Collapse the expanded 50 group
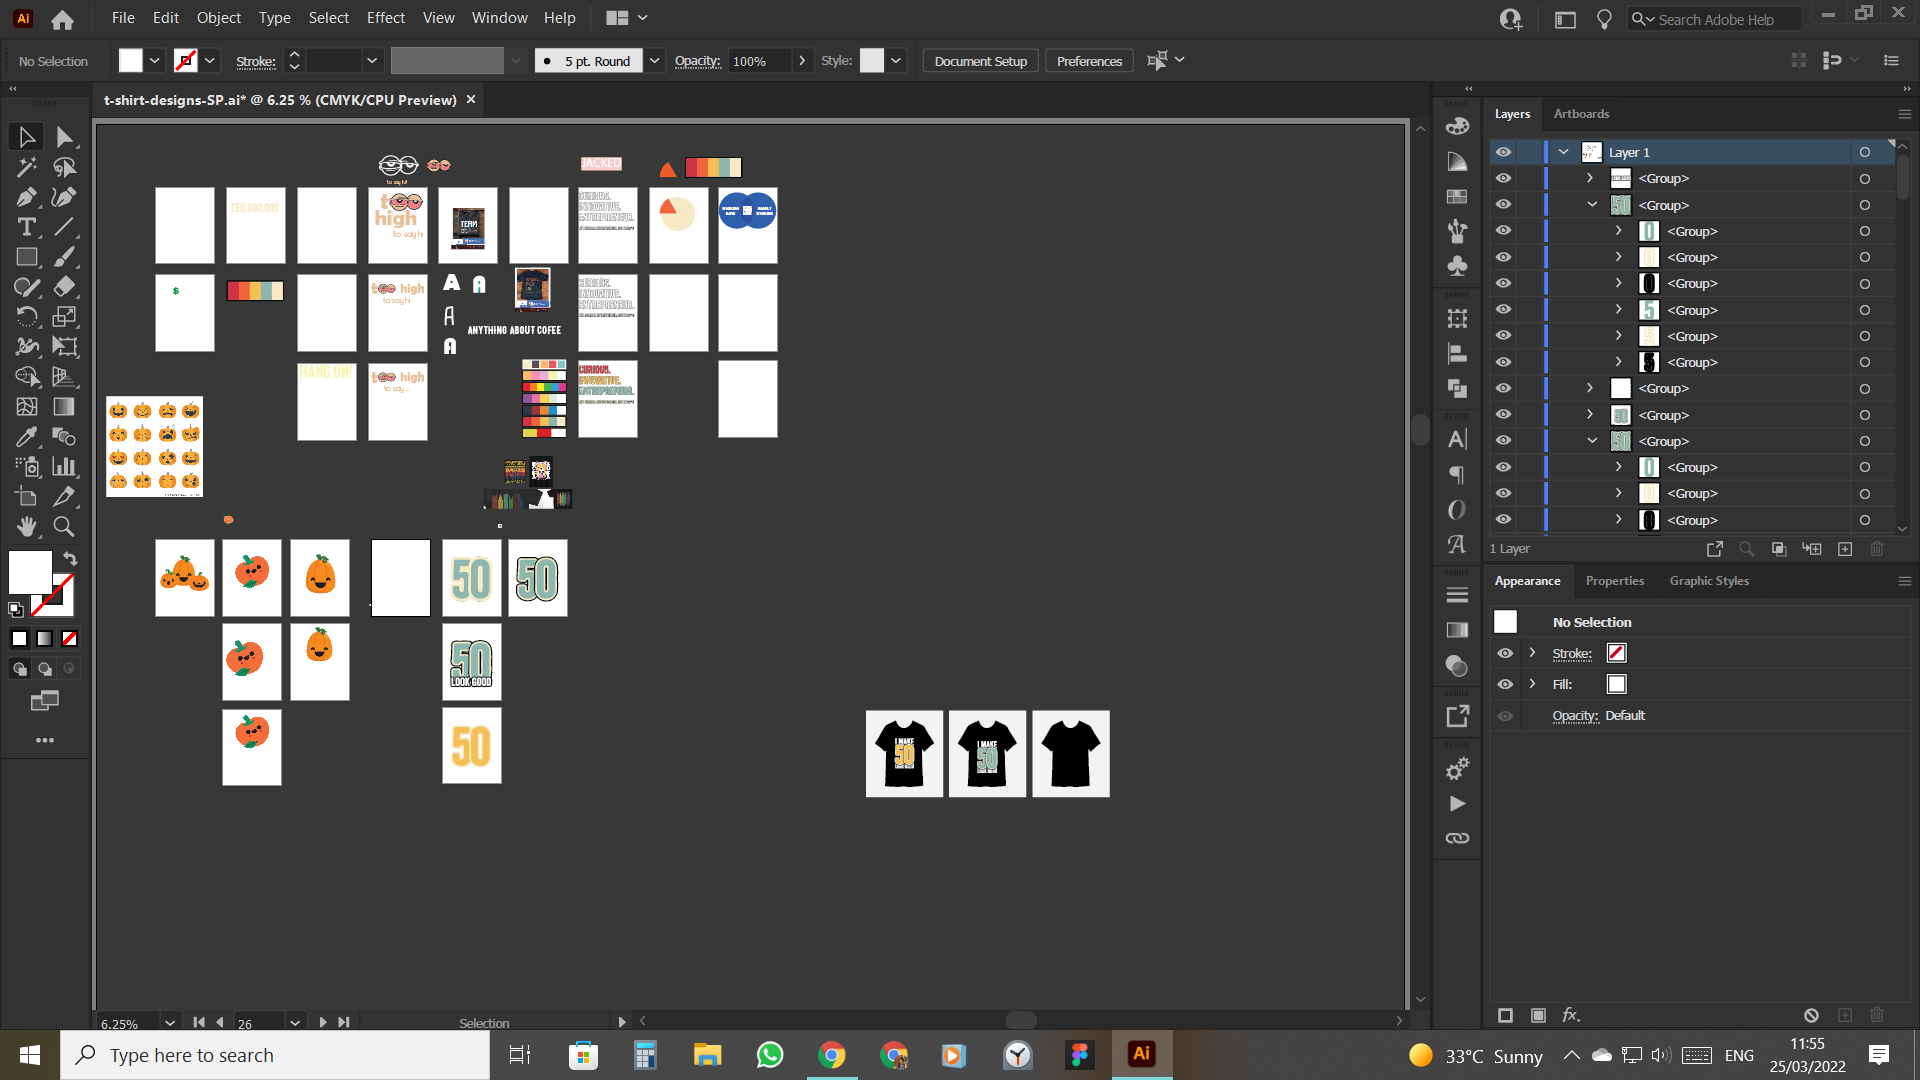Screen dimensions: 1920x1080 [x=1591, y=204]
